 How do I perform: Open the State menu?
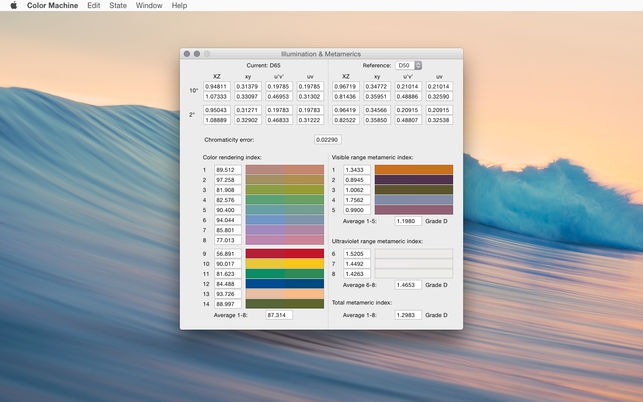(x=118, y=5)
